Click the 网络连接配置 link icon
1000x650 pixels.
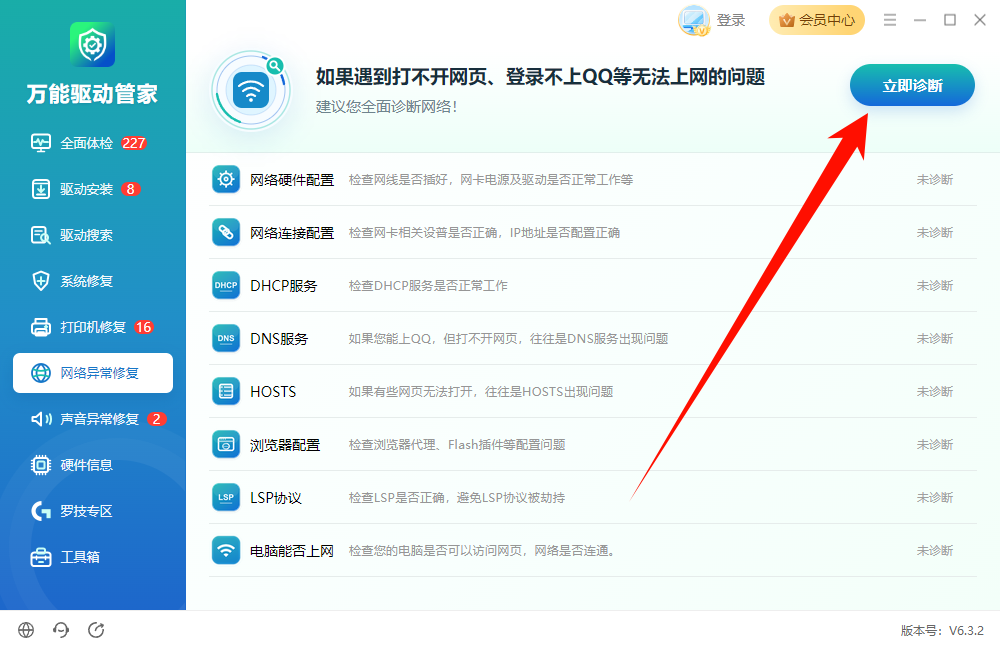click(x=226, y=232)
